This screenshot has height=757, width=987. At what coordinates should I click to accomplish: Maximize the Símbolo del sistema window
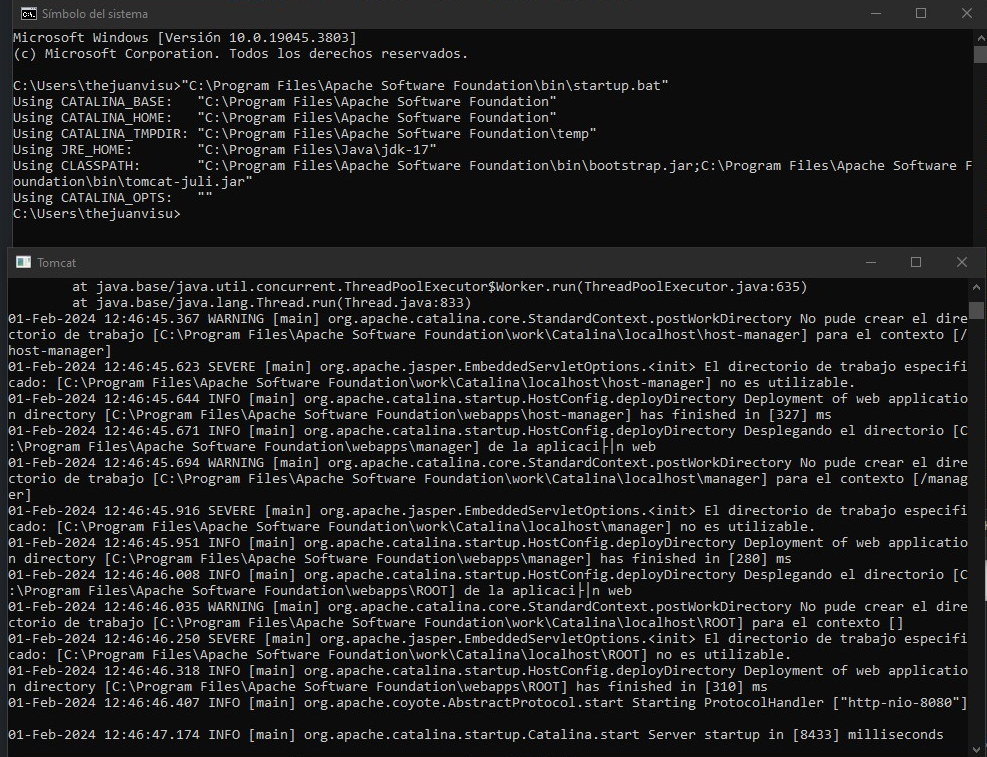coord(920,14)
